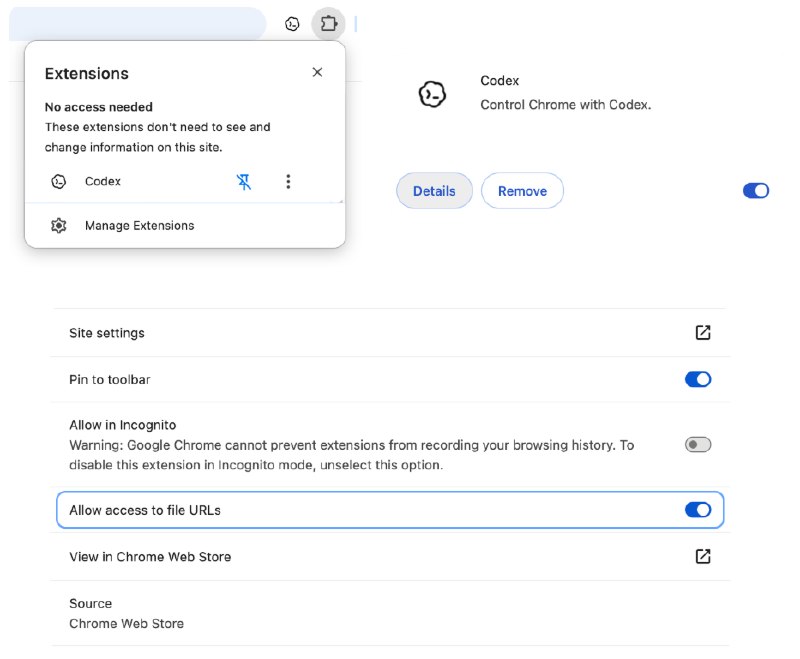Viewport: 800px width, 659px height.
Task: Open View in Chrome Web Store icon
Action: [x=703, y=556]
